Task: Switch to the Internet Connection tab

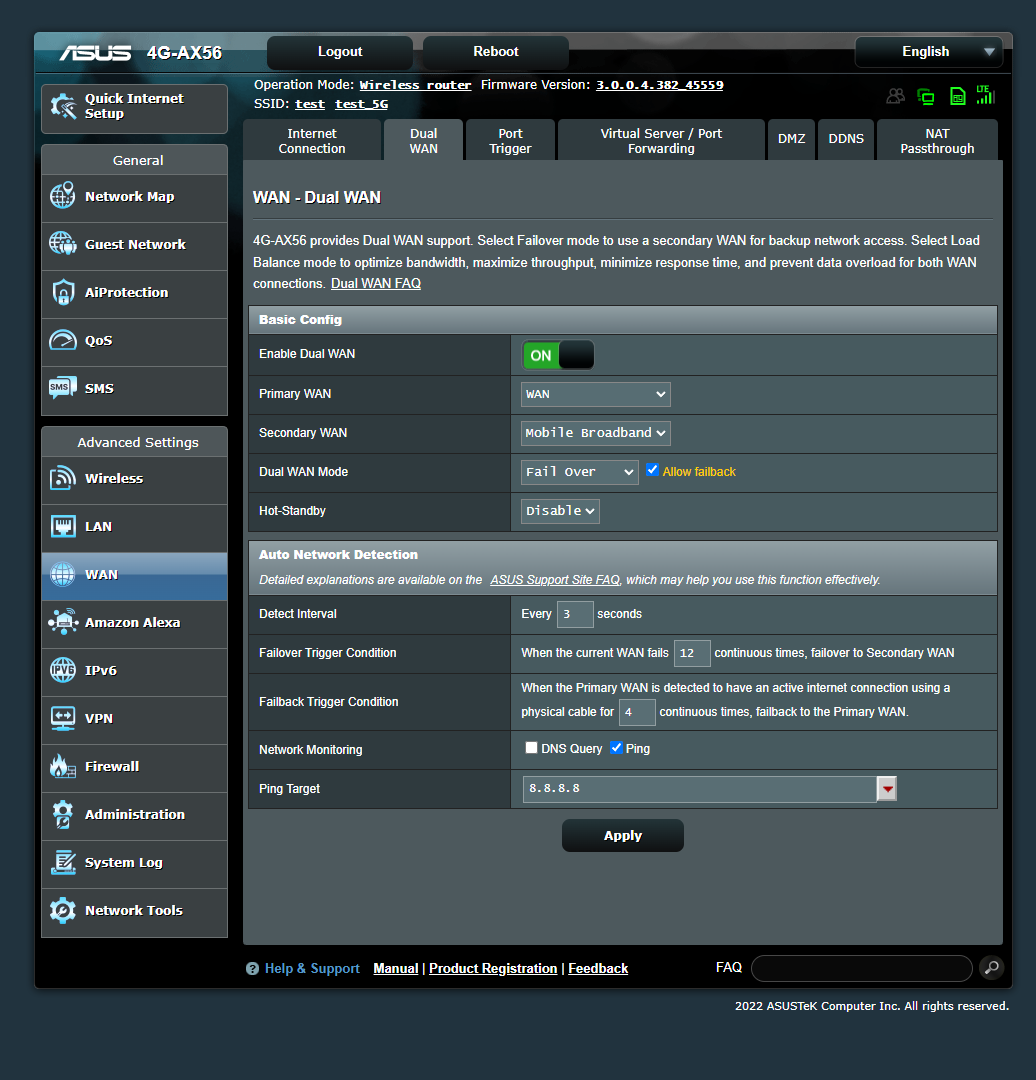Action: [312, 141]
